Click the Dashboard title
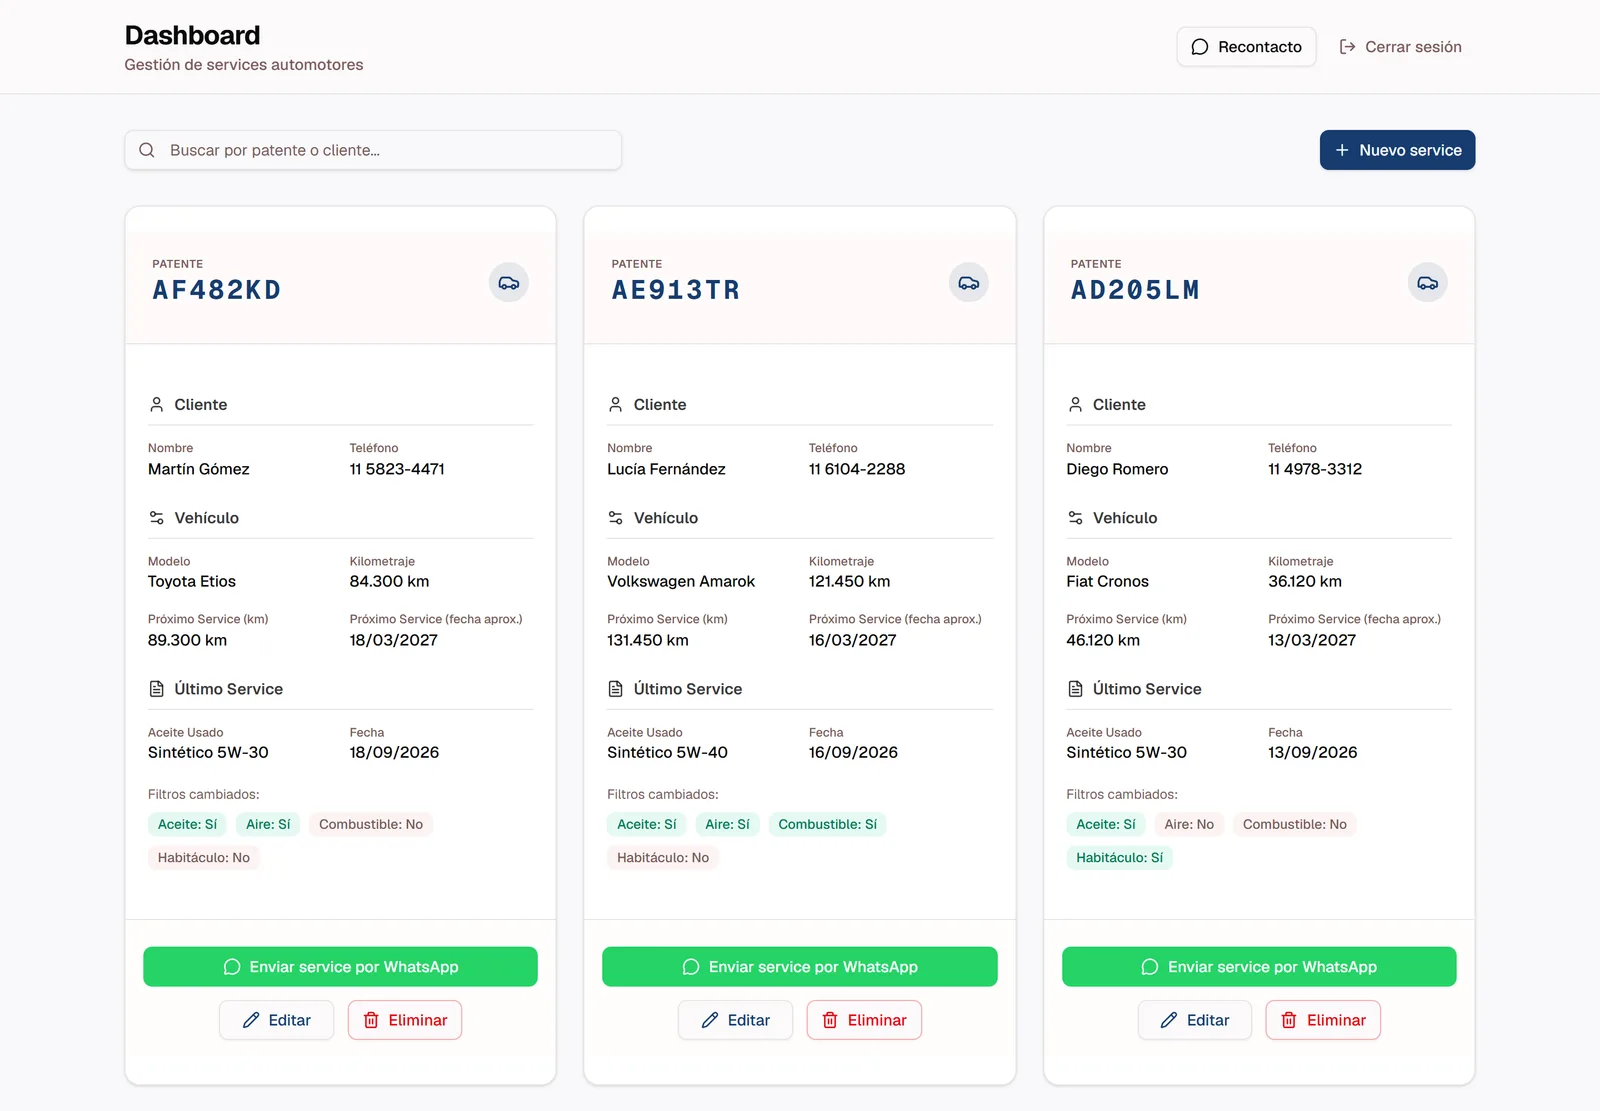The height and width of the screenshot is (1111, 1600). click(192, 35)
